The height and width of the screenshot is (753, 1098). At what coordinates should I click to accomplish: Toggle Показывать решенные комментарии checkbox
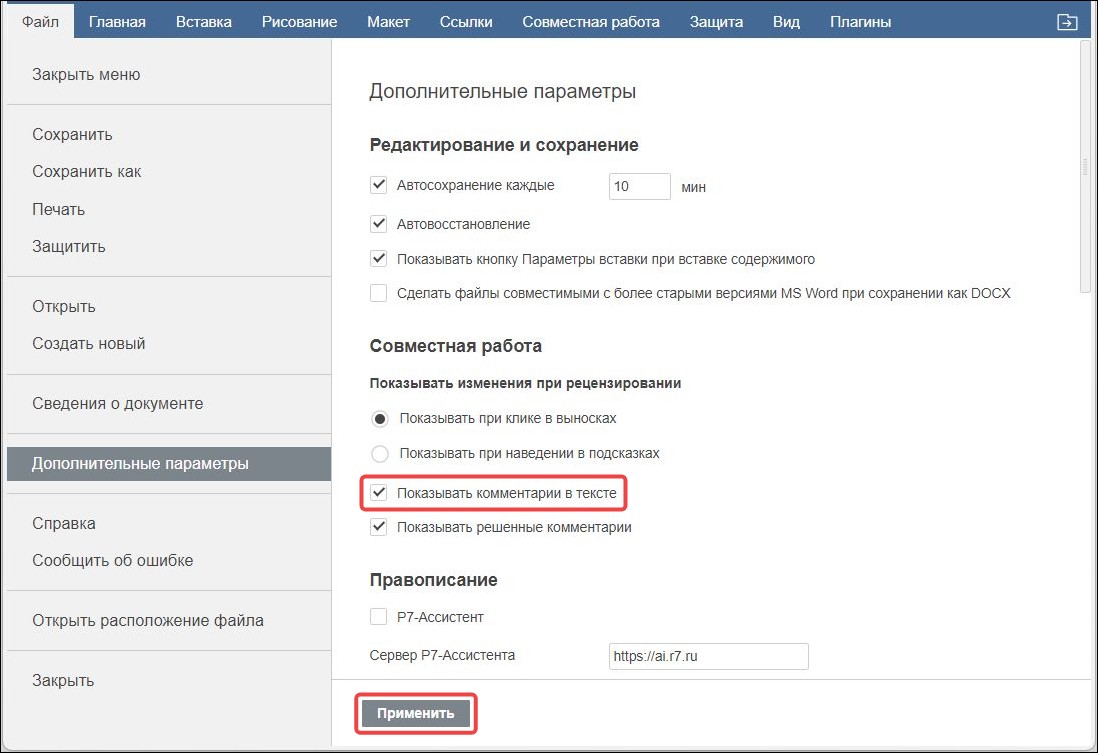(x=378, y=527)
